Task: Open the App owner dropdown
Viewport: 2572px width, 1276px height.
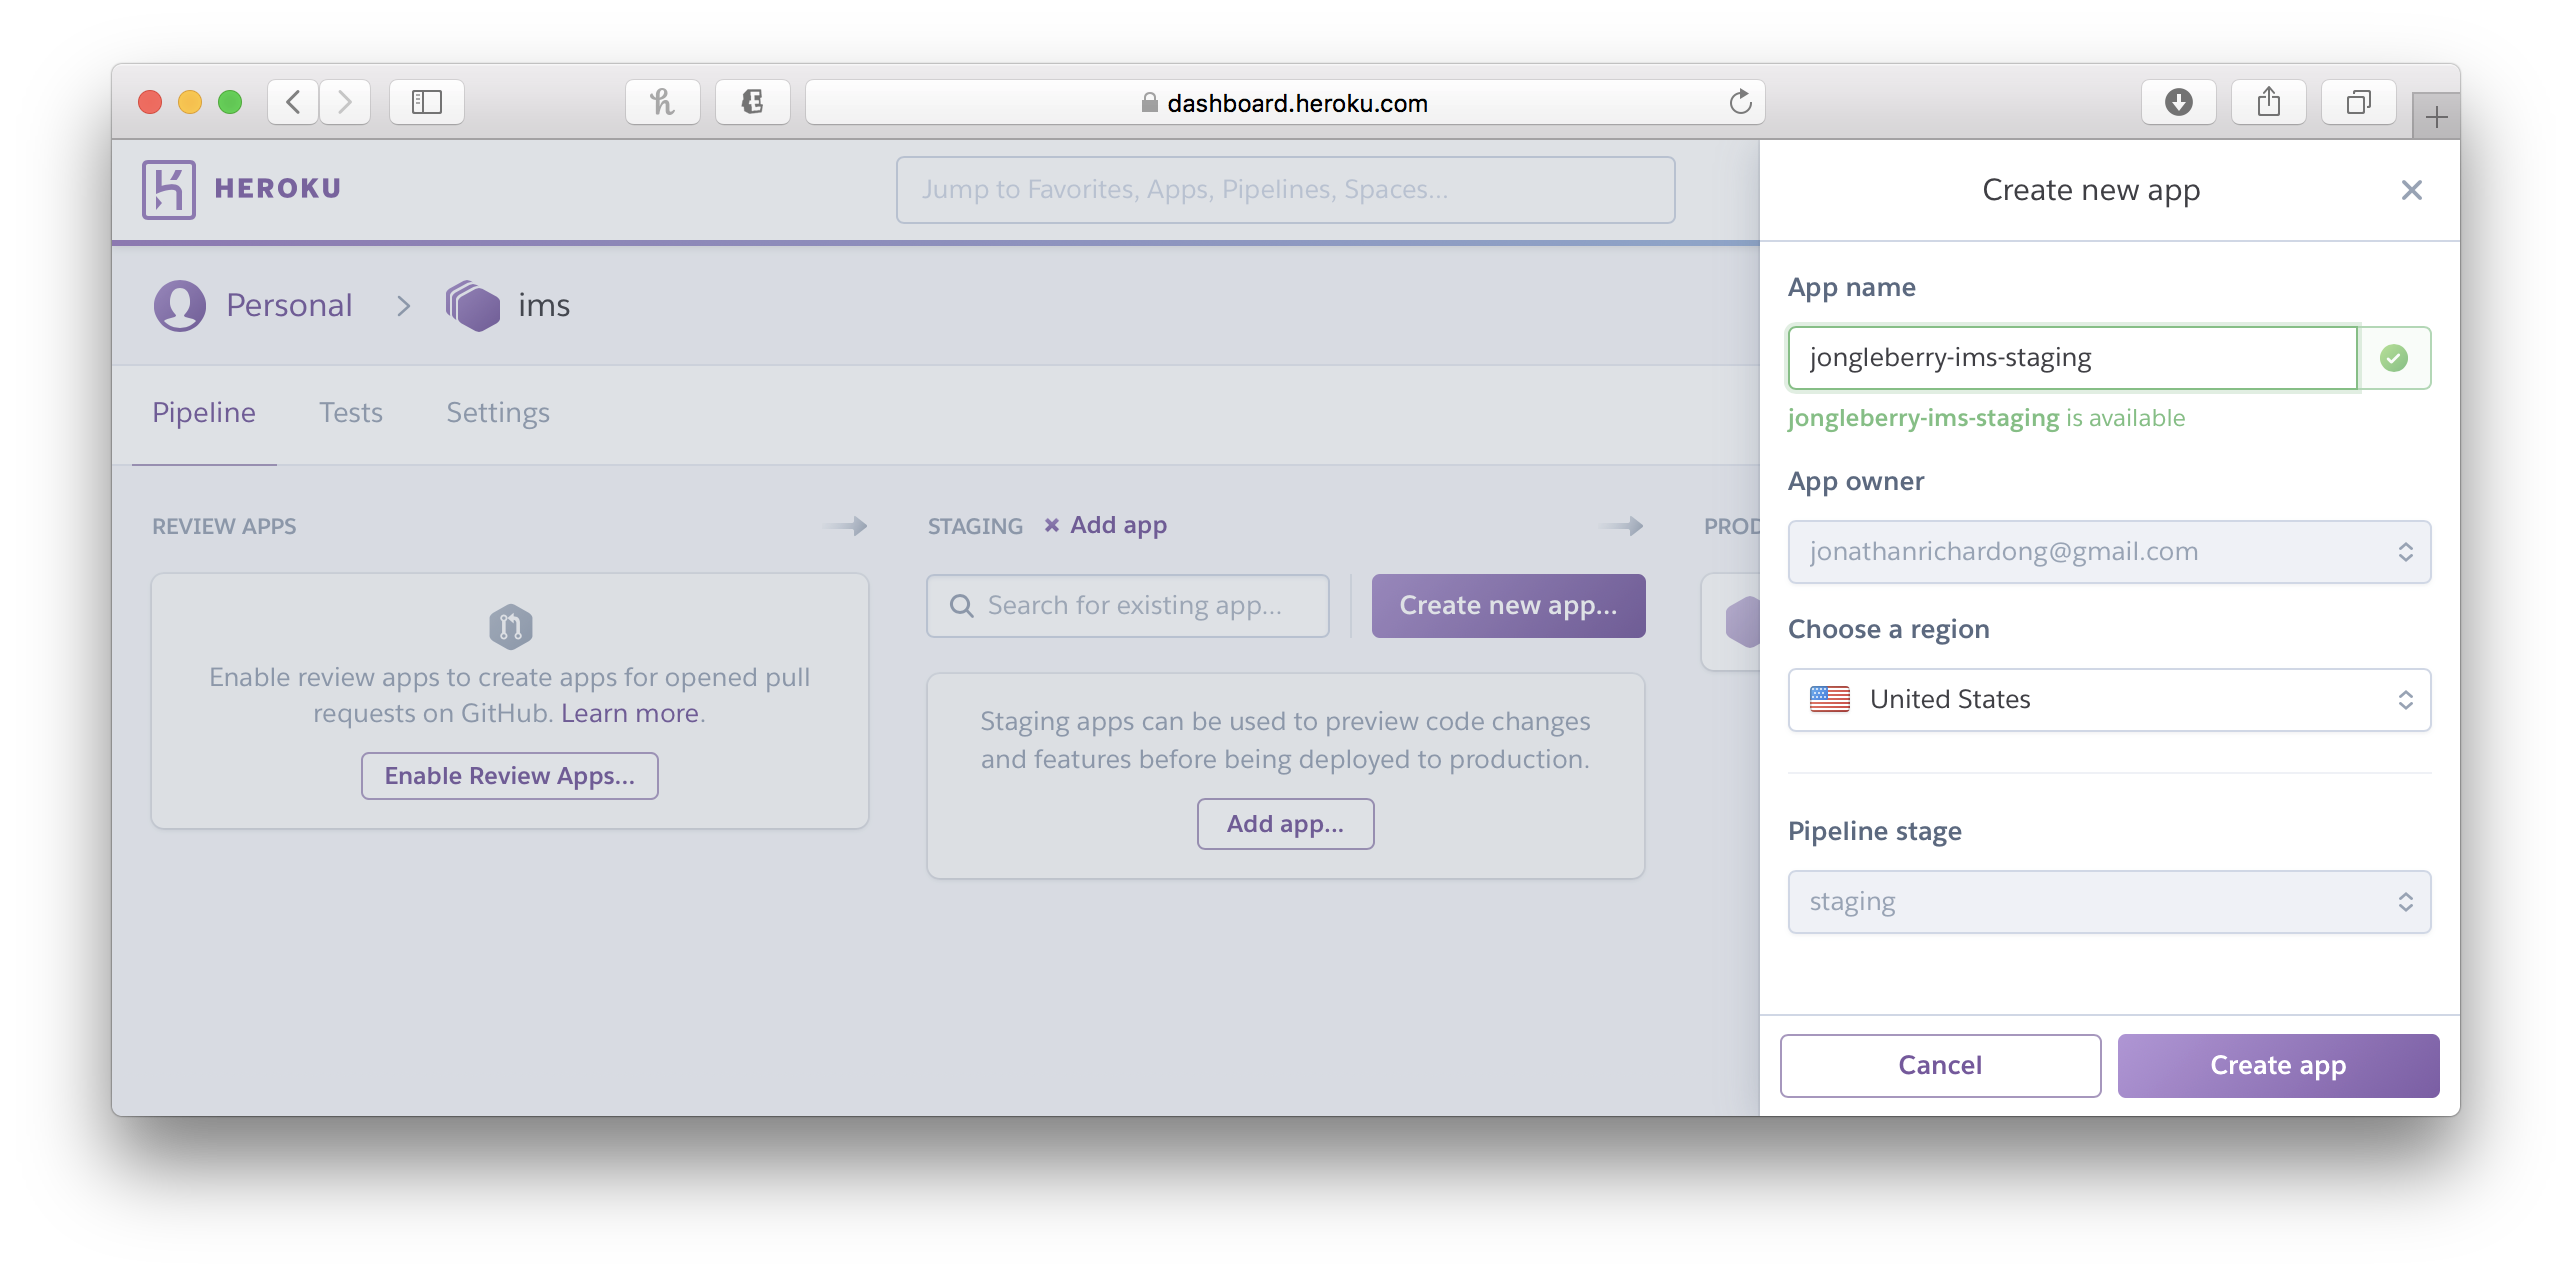Action: (2109, 552)
